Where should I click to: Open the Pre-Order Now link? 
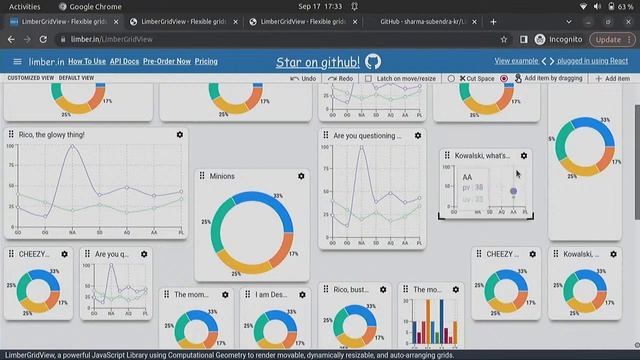click(167, 61)
